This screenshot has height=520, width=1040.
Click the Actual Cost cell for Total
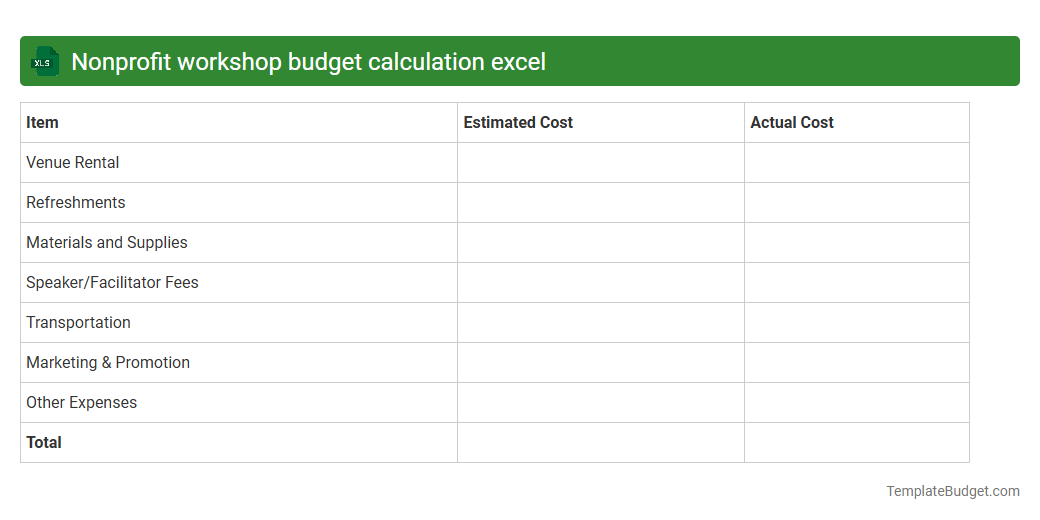tap(857, 442)
